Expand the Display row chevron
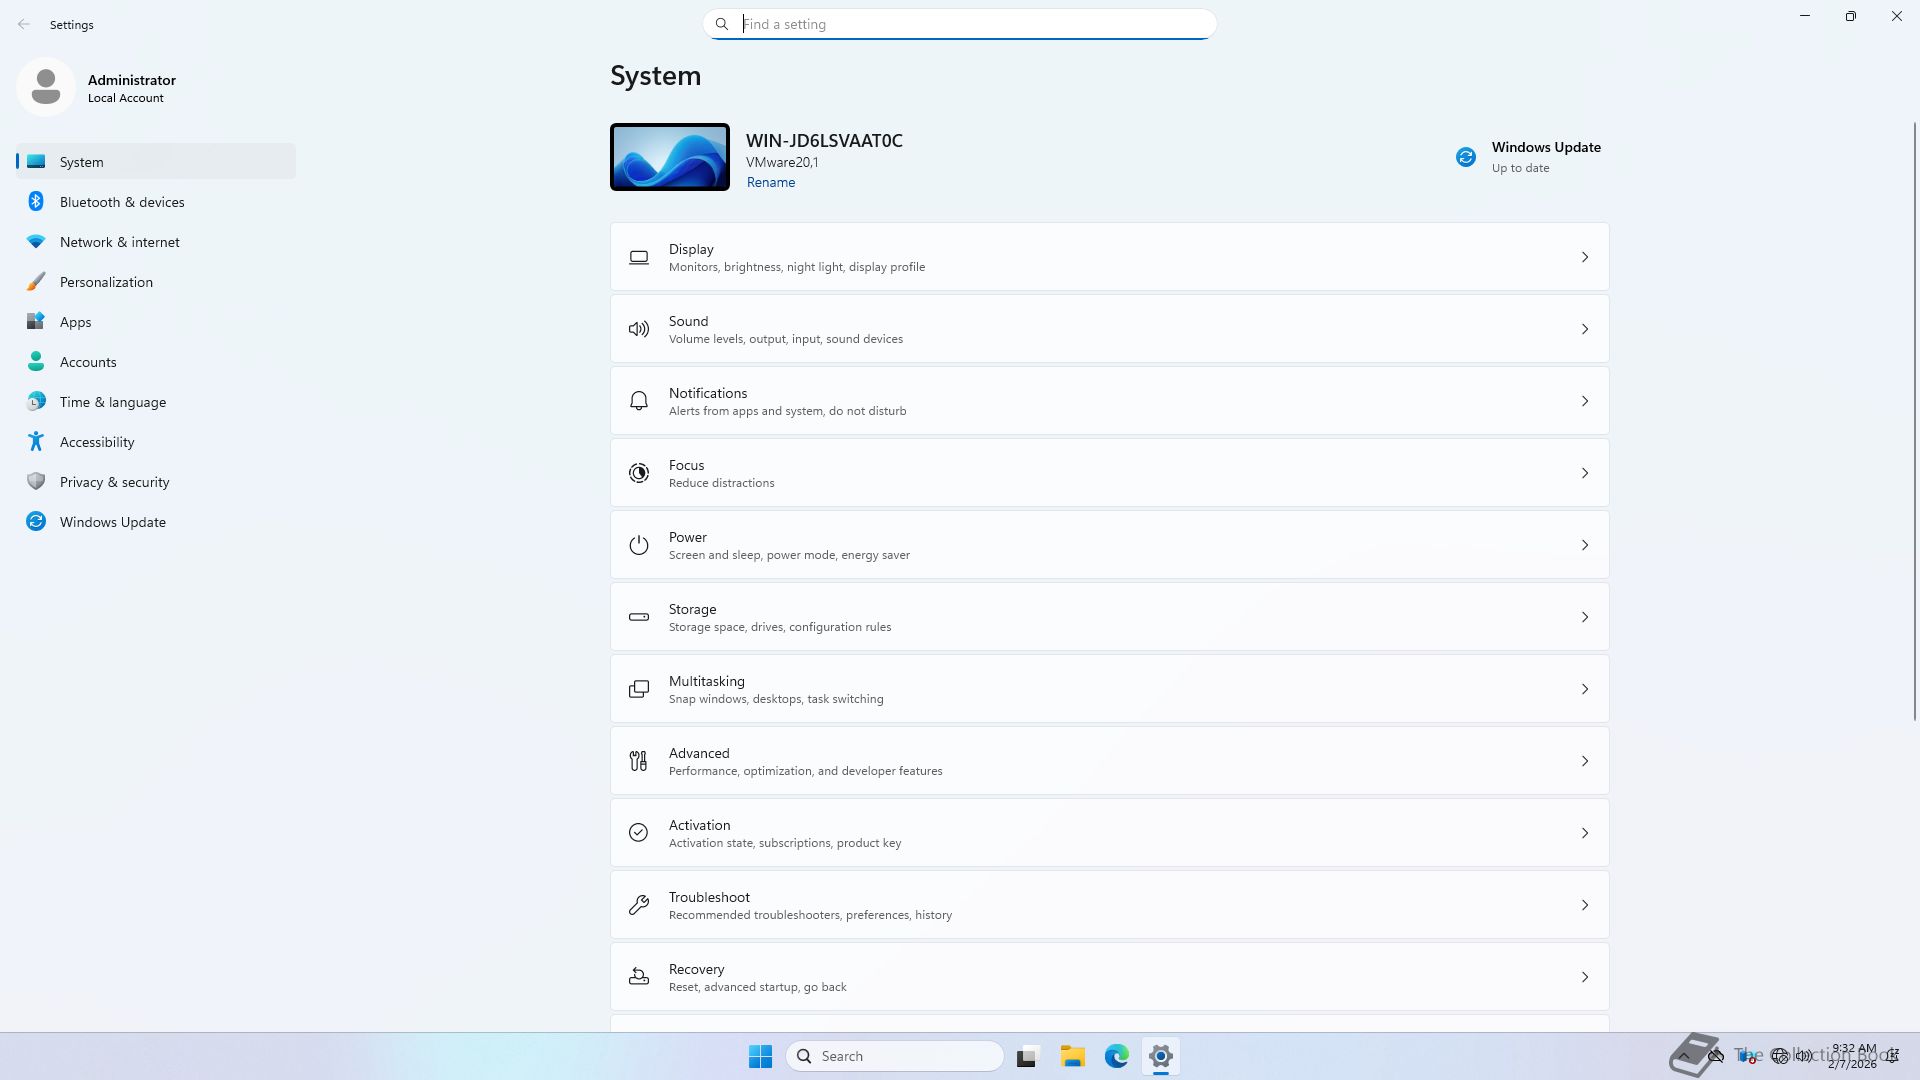Screen dimensions: 1920x1080 tap(1584, 257)
